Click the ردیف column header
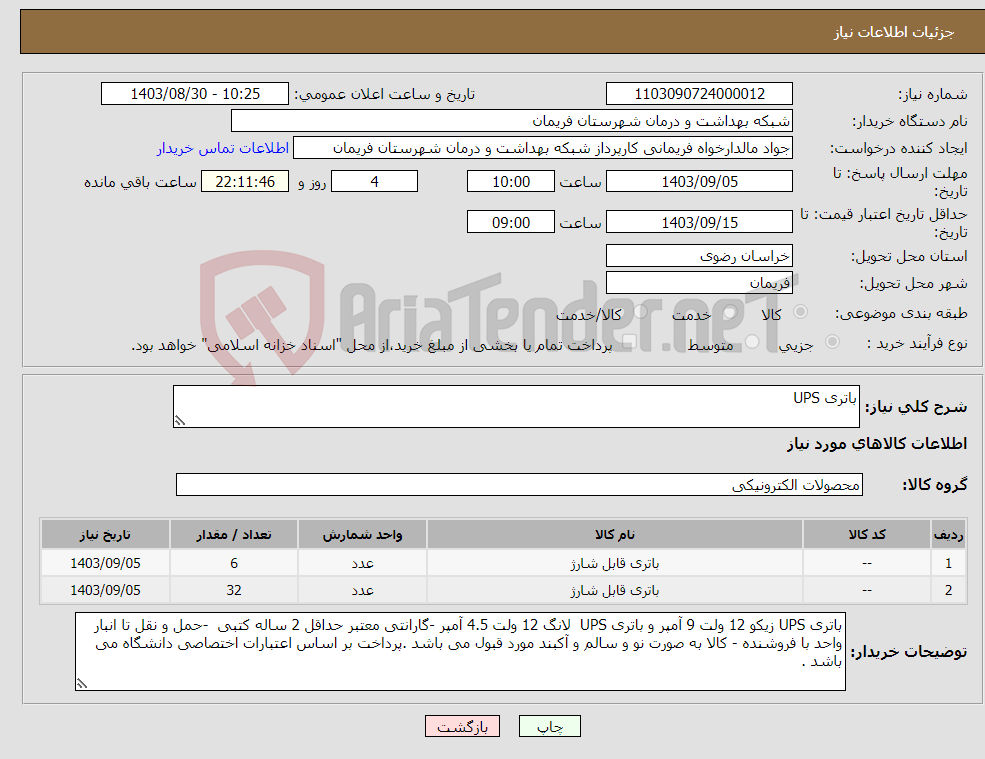This screenshot has height=759, width=985. (949, 535)
